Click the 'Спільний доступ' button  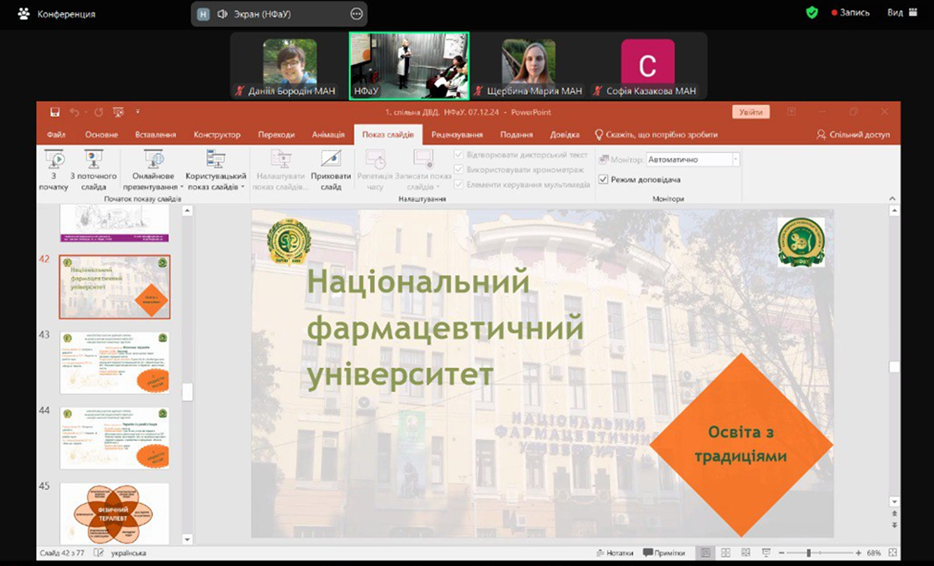tap(853, 135)
